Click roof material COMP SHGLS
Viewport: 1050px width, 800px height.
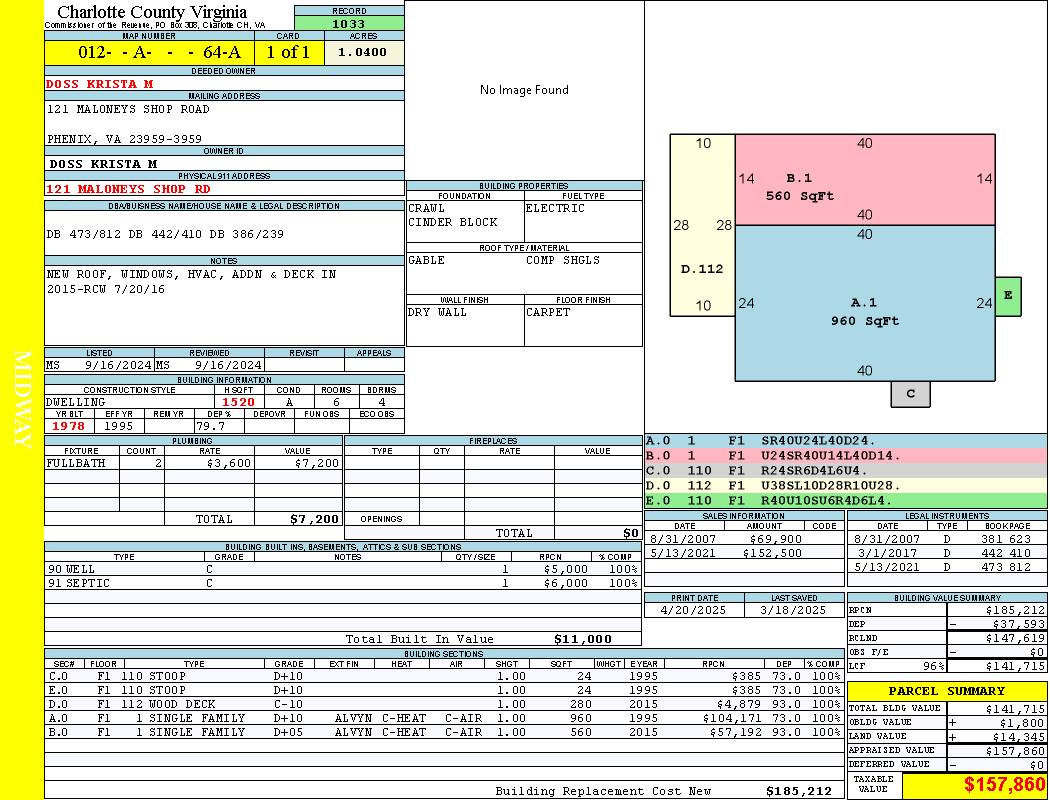[563, 260]
